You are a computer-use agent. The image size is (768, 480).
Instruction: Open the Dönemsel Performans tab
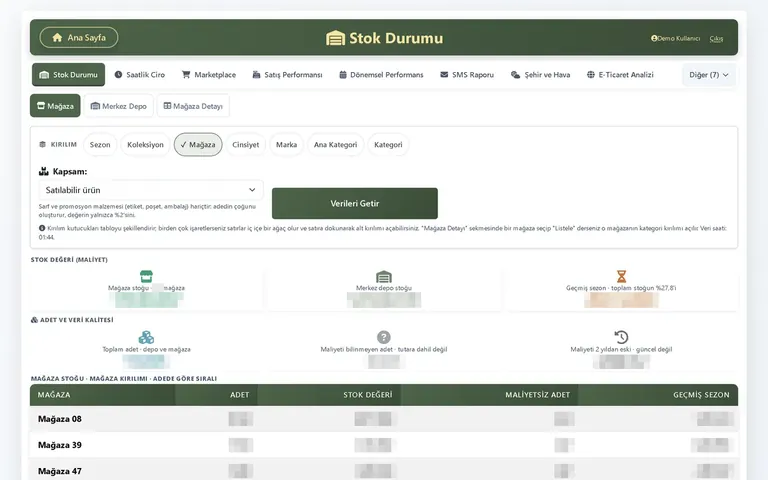pyautogui.click(x=381, y=74)
